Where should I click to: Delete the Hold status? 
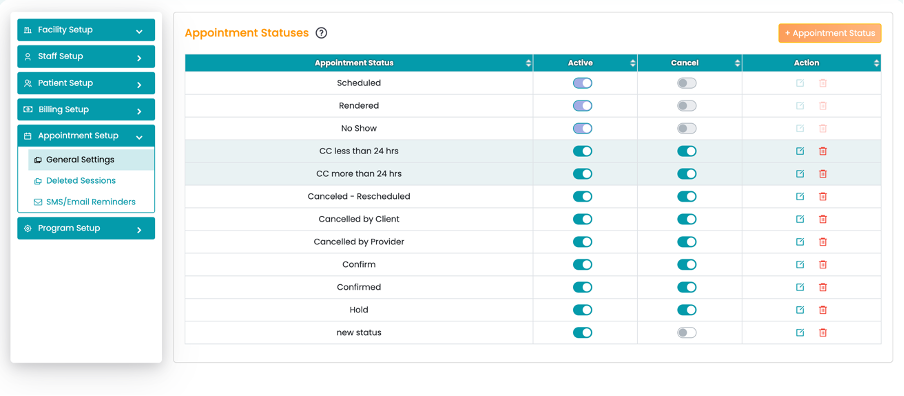[x=823, y=310]
